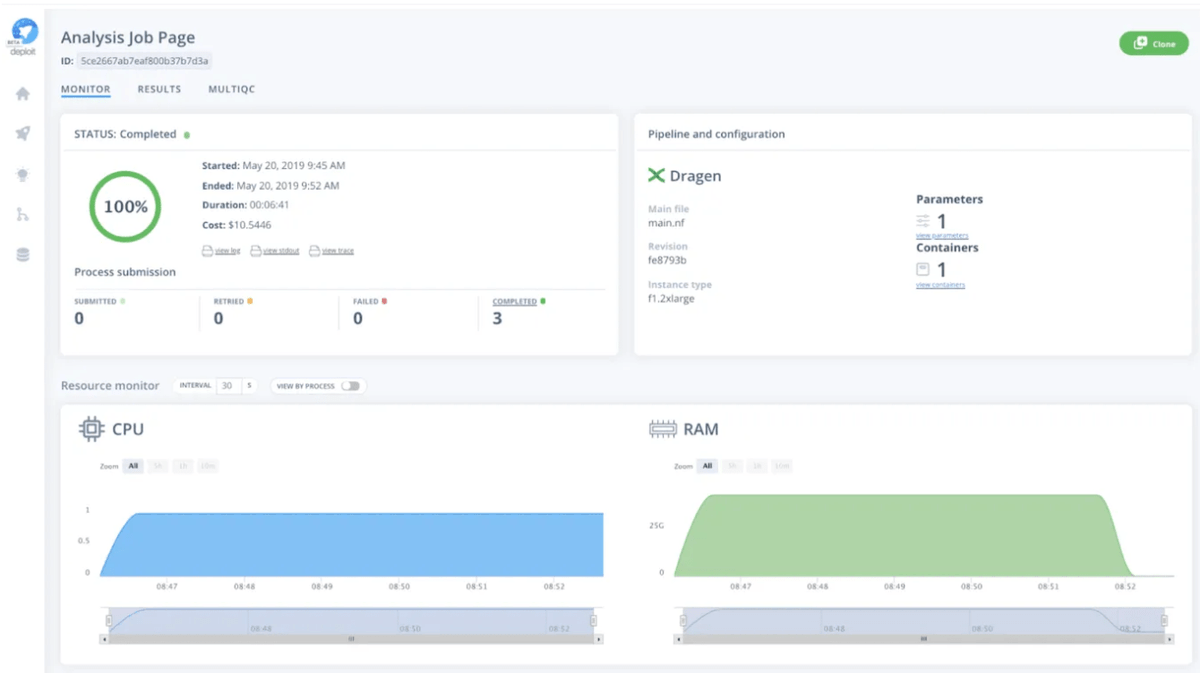Click the Parameters sliders icon
Image resolution: width=1200 pixels, height=673 pixels.
pyautogui.click(x=923, y=221)
